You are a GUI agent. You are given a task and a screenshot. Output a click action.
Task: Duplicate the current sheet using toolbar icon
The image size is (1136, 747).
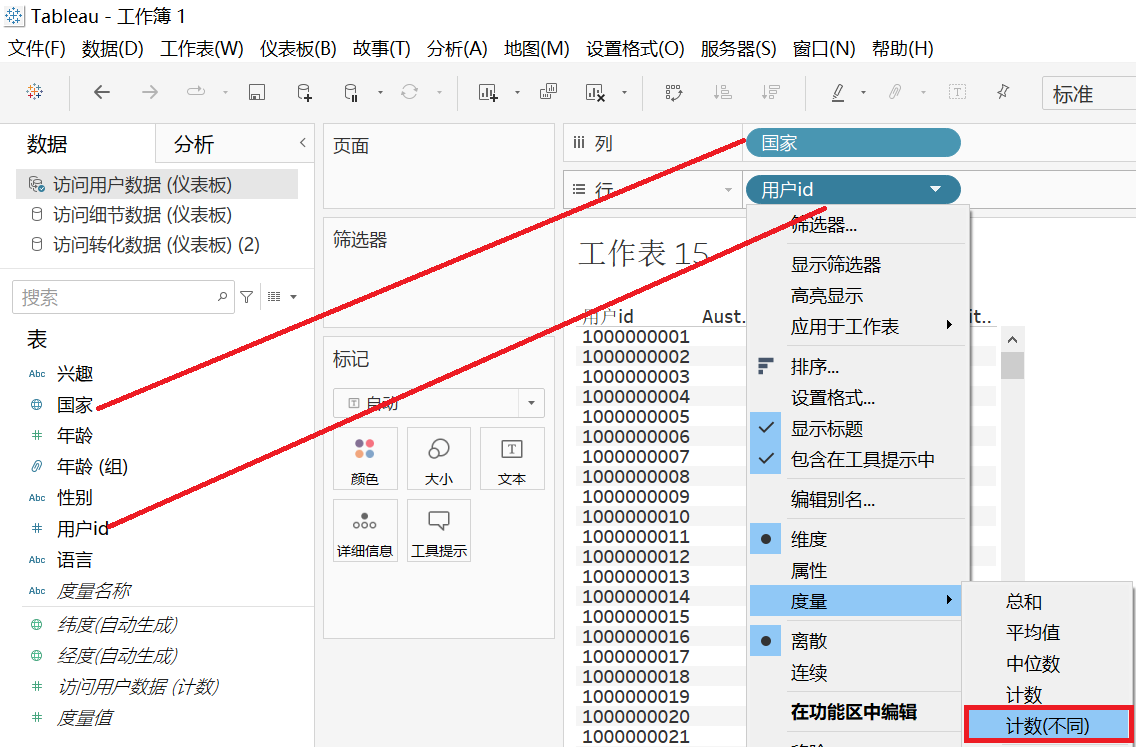[x=548, y=91]
